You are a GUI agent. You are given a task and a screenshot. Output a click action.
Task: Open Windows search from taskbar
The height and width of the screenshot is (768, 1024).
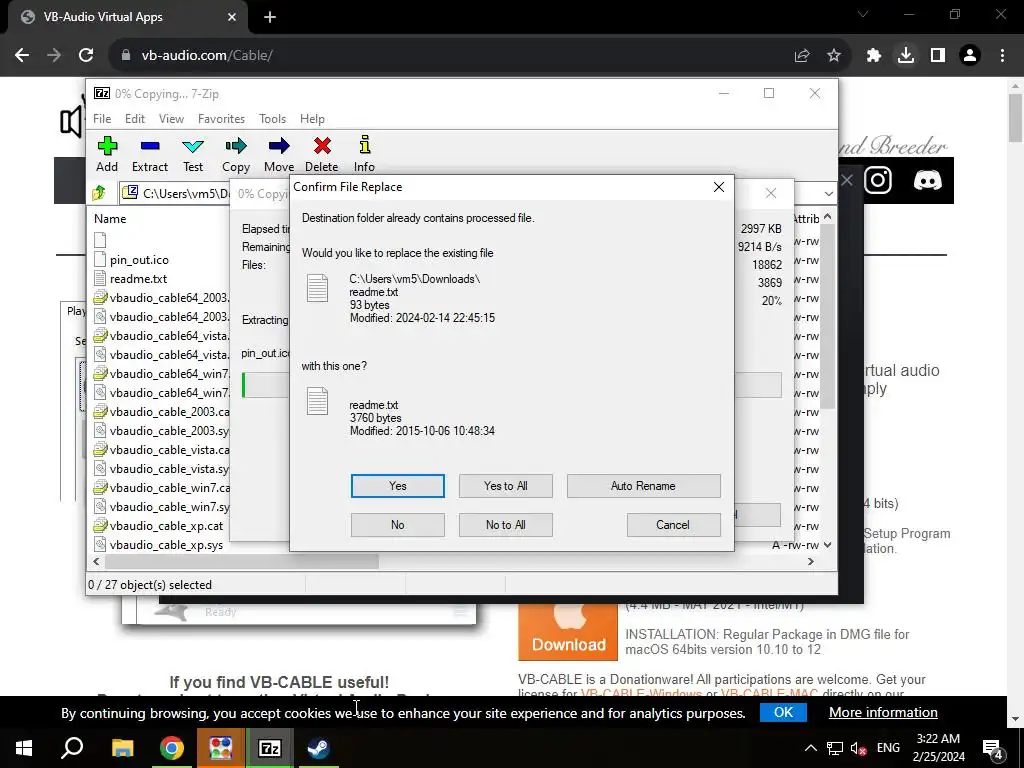(72, 748)
